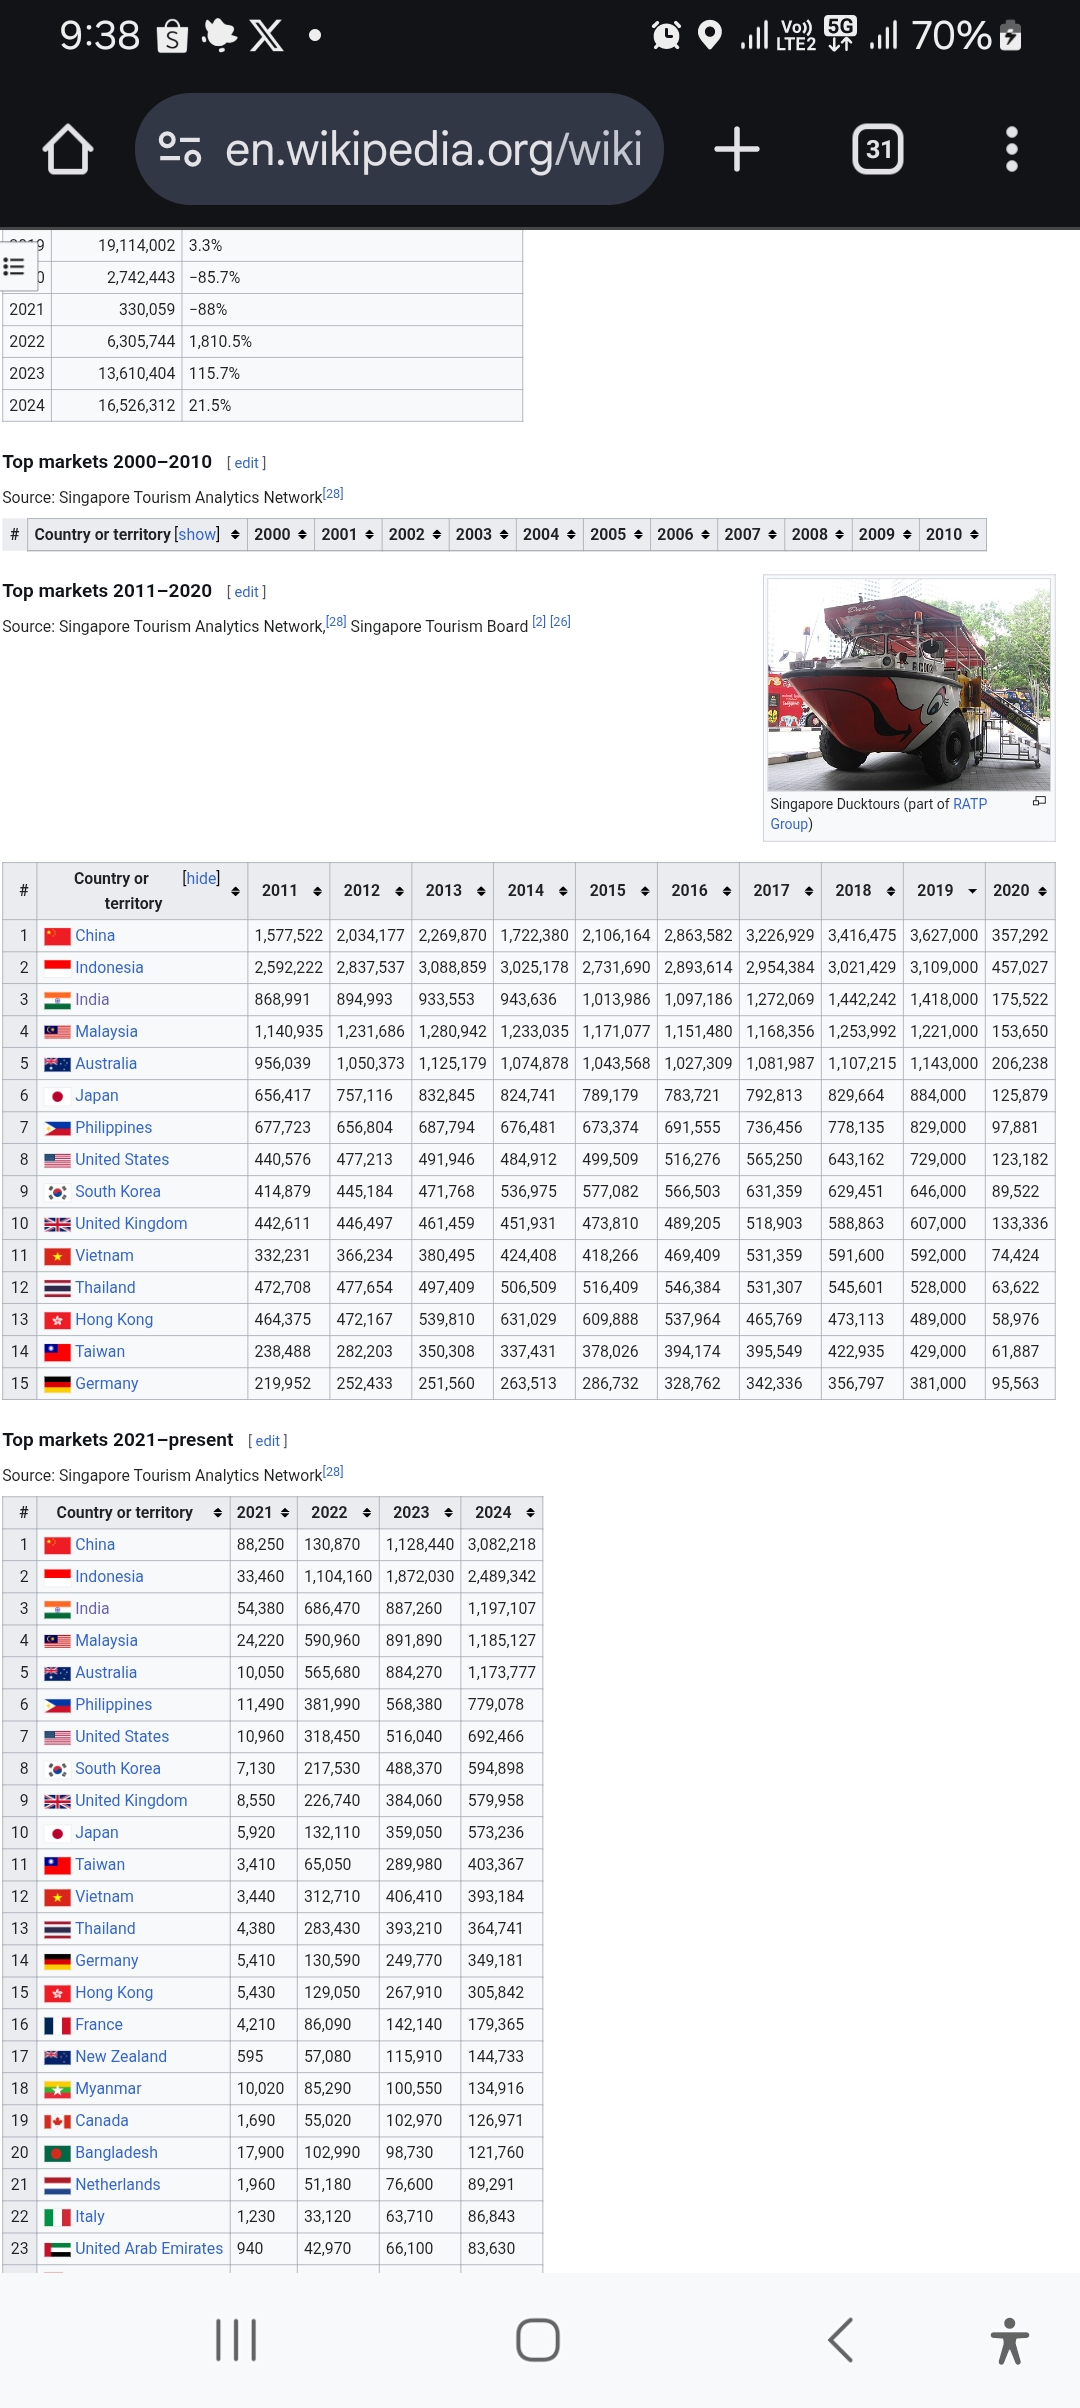Select the 2024 arrivals figure 16,526,312
1080x2408 pixels.
tap(136, 406)
